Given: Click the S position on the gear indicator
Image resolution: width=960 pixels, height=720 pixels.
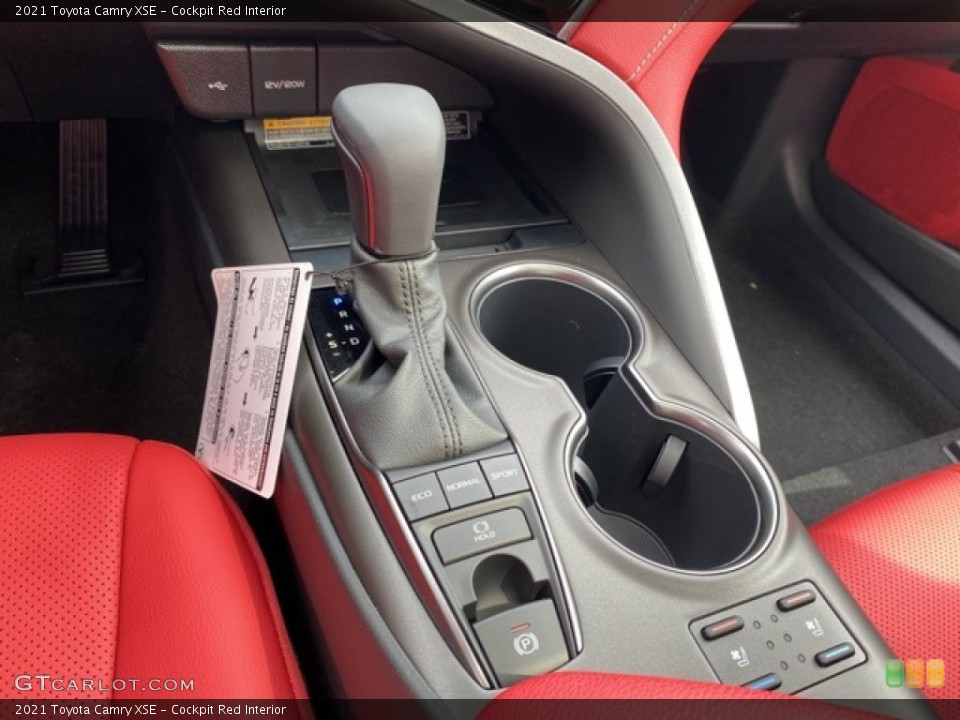Looking at the screenshot, I should pyautogui.click(x=332, y=345).
